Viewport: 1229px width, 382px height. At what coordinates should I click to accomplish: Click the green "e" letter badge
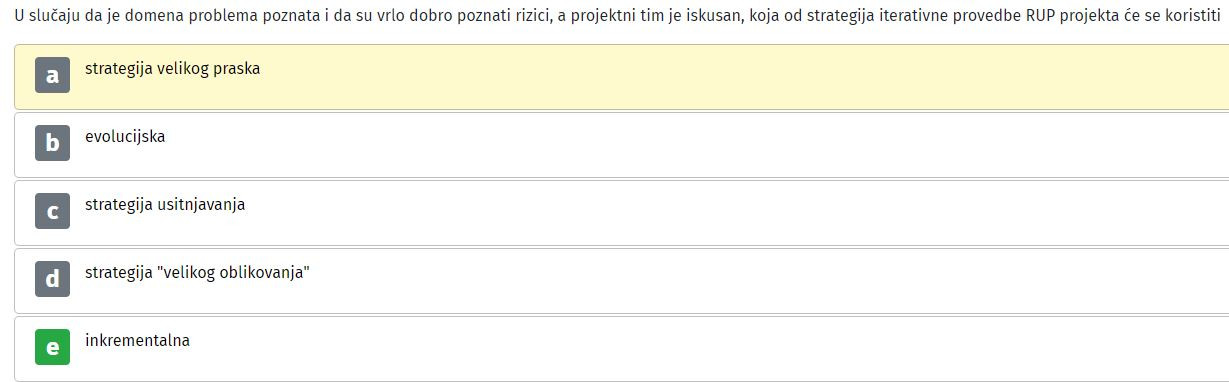click(x=52, y=347)
